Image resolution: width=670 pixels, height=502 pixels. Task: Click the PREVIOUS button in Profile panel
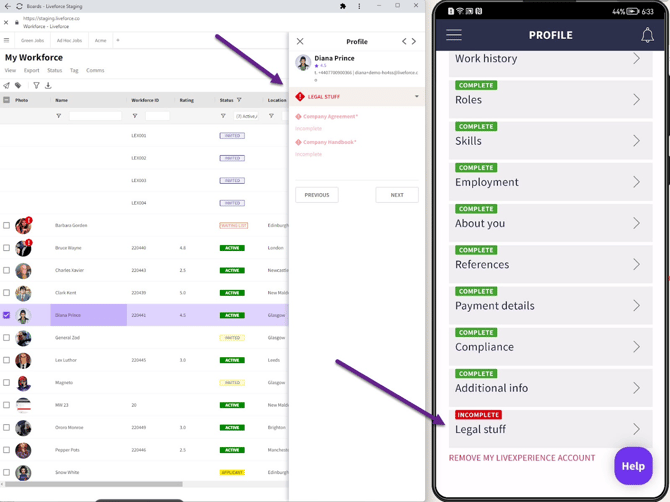tap(317, 195)
